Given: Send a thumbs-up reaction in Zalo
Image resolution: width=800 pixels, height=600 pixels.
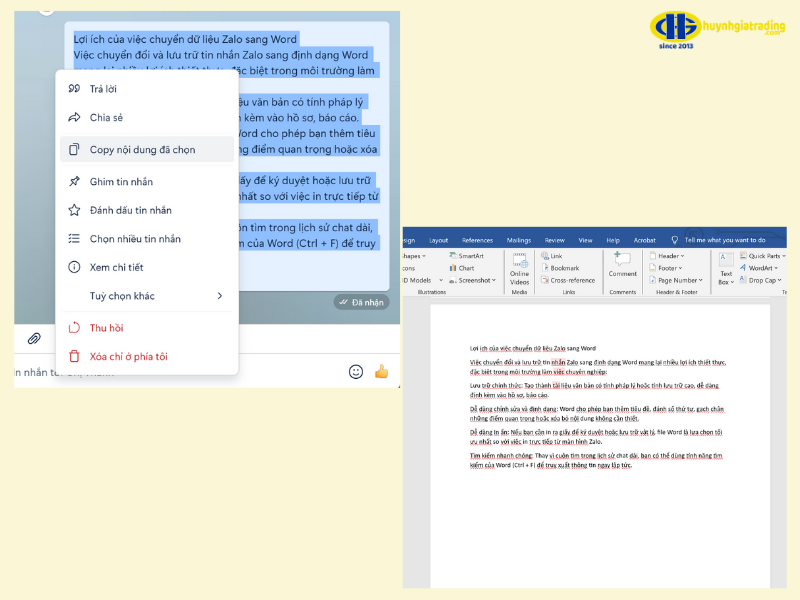Looking at the screenshot, I should tap(383, 371).
